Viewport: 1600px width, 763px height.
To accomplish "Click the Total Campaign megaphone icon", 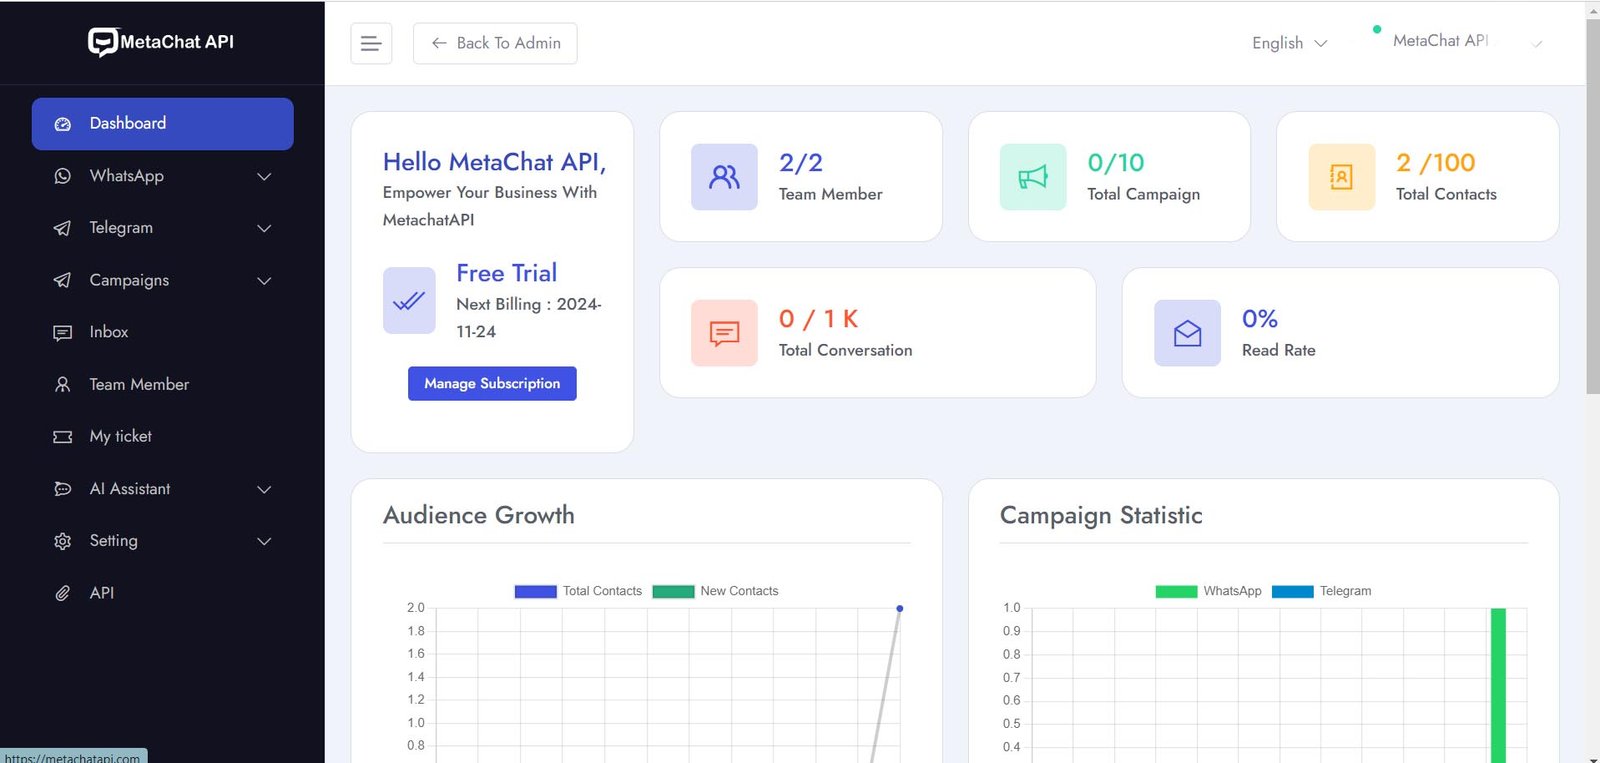I will pyautogui.click(x=1032, y=177).
